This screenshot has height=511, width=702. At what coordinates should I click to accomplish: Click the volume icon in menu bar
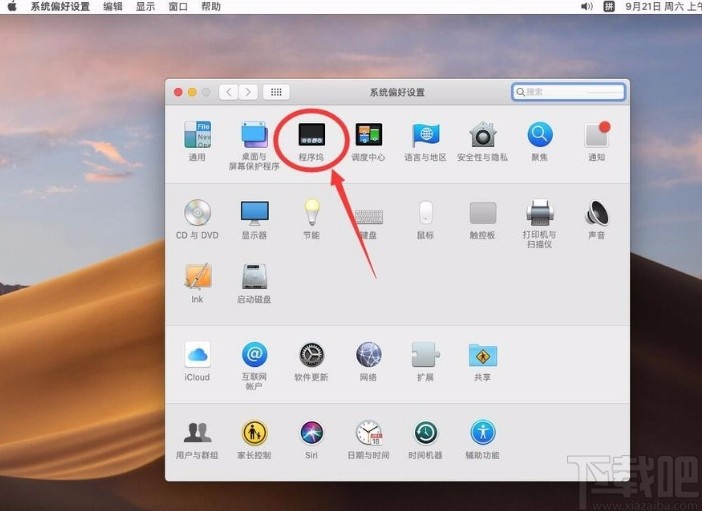pos(586,6)
